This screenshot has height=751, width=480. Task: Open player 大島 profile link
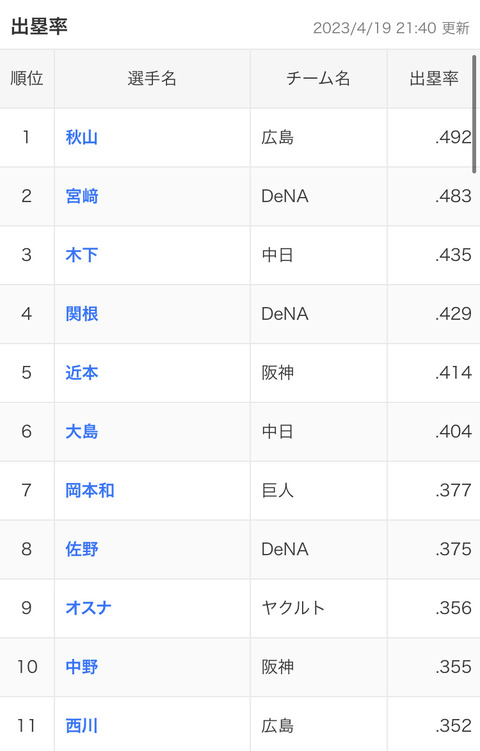[x=81, y=432]
